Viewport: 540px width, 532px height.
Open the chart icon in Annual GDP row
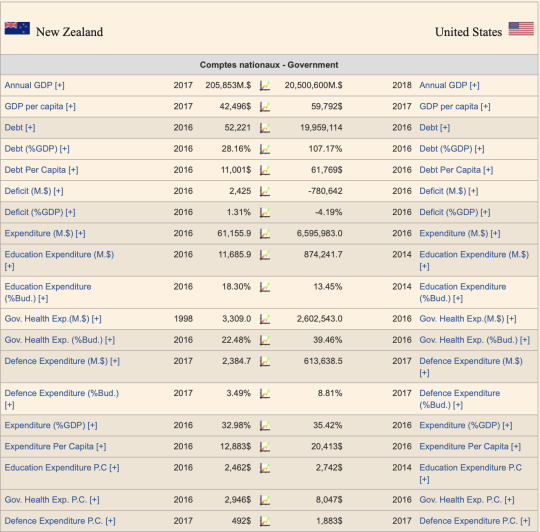pyautogui.click(x=265, y=85)
